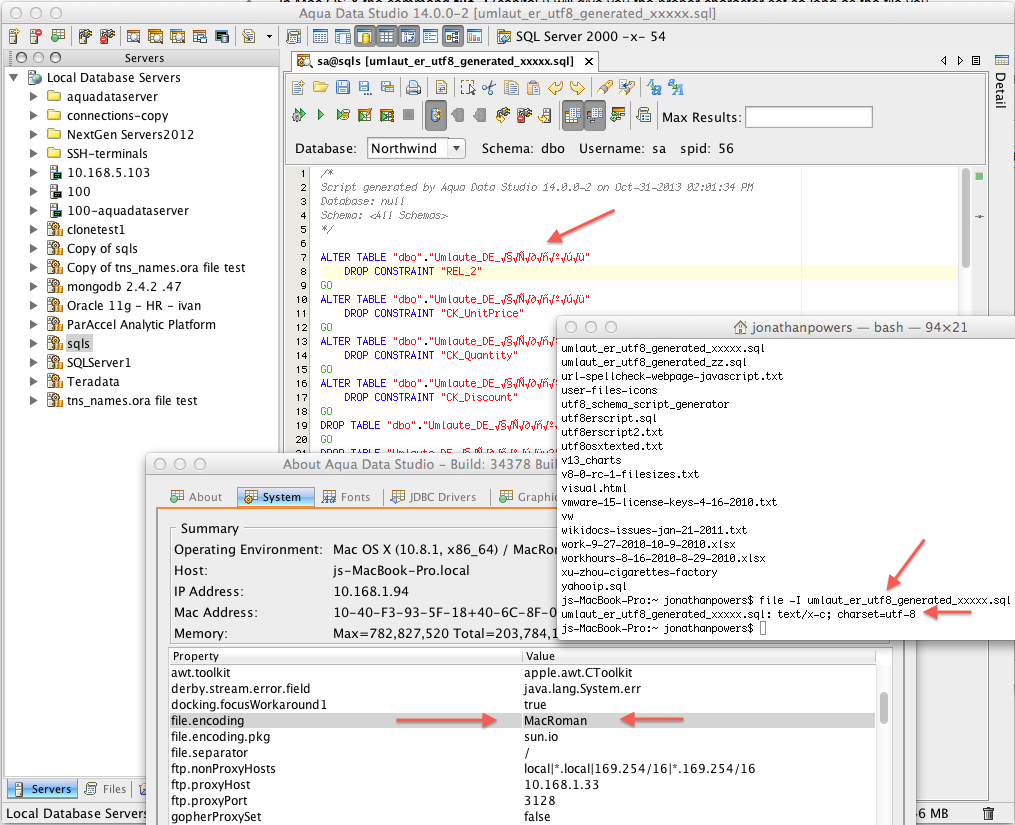The image size is (1015, 825).
Task: Open the small dropdown arrow in main toolbar
Action: [x=269, y=36]
